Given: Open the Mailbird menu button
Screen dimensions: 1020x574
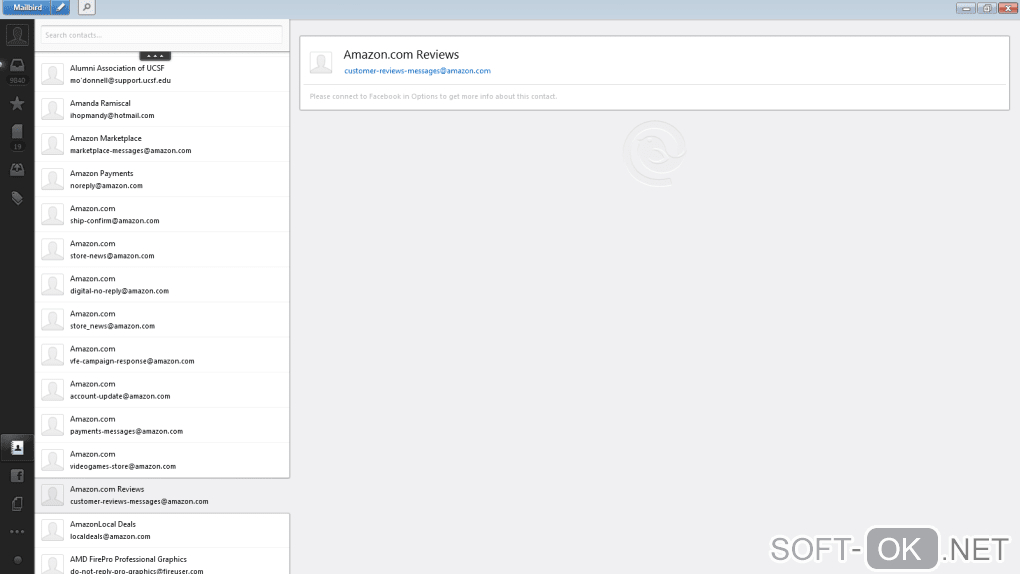Looking at the screenshot, I should coord(27,7).
